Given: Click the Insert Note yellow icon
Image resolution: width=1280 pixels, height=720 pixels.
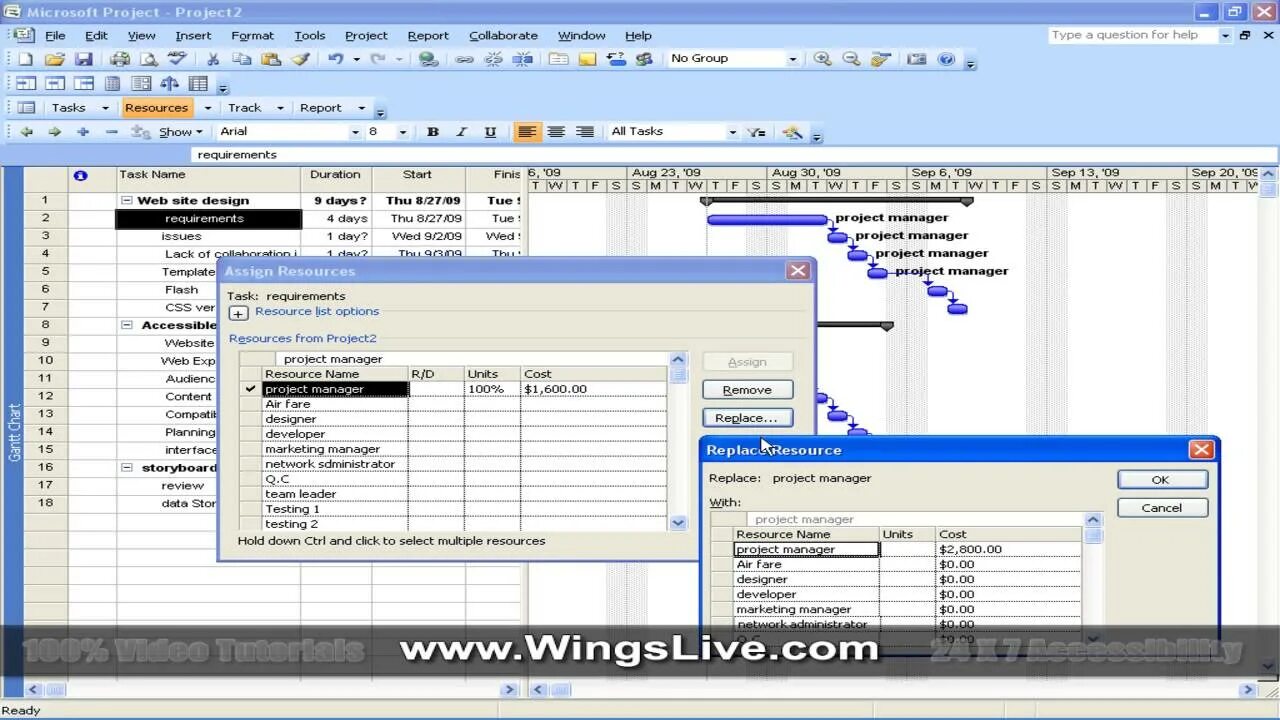Looking at the screenshot, I should 586,58.
